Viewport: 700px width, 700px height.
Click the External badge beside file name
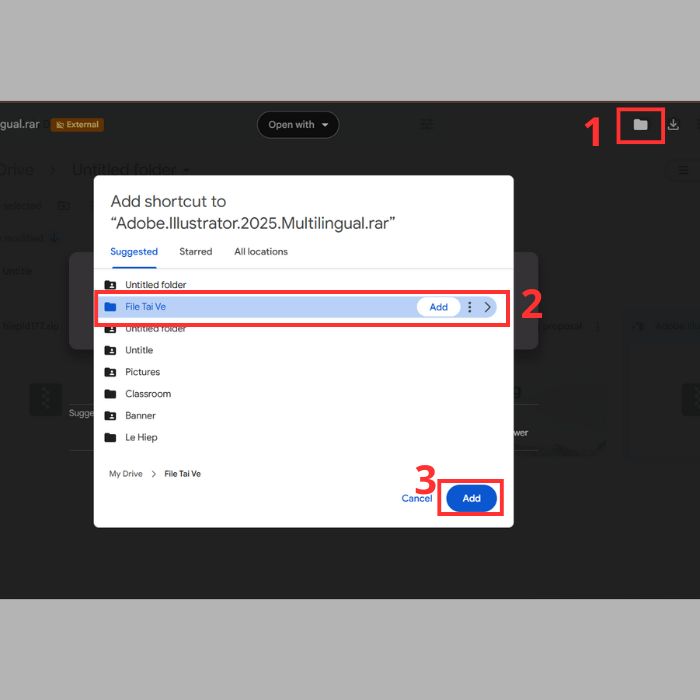pyautogui.click(x=77, y=125)
